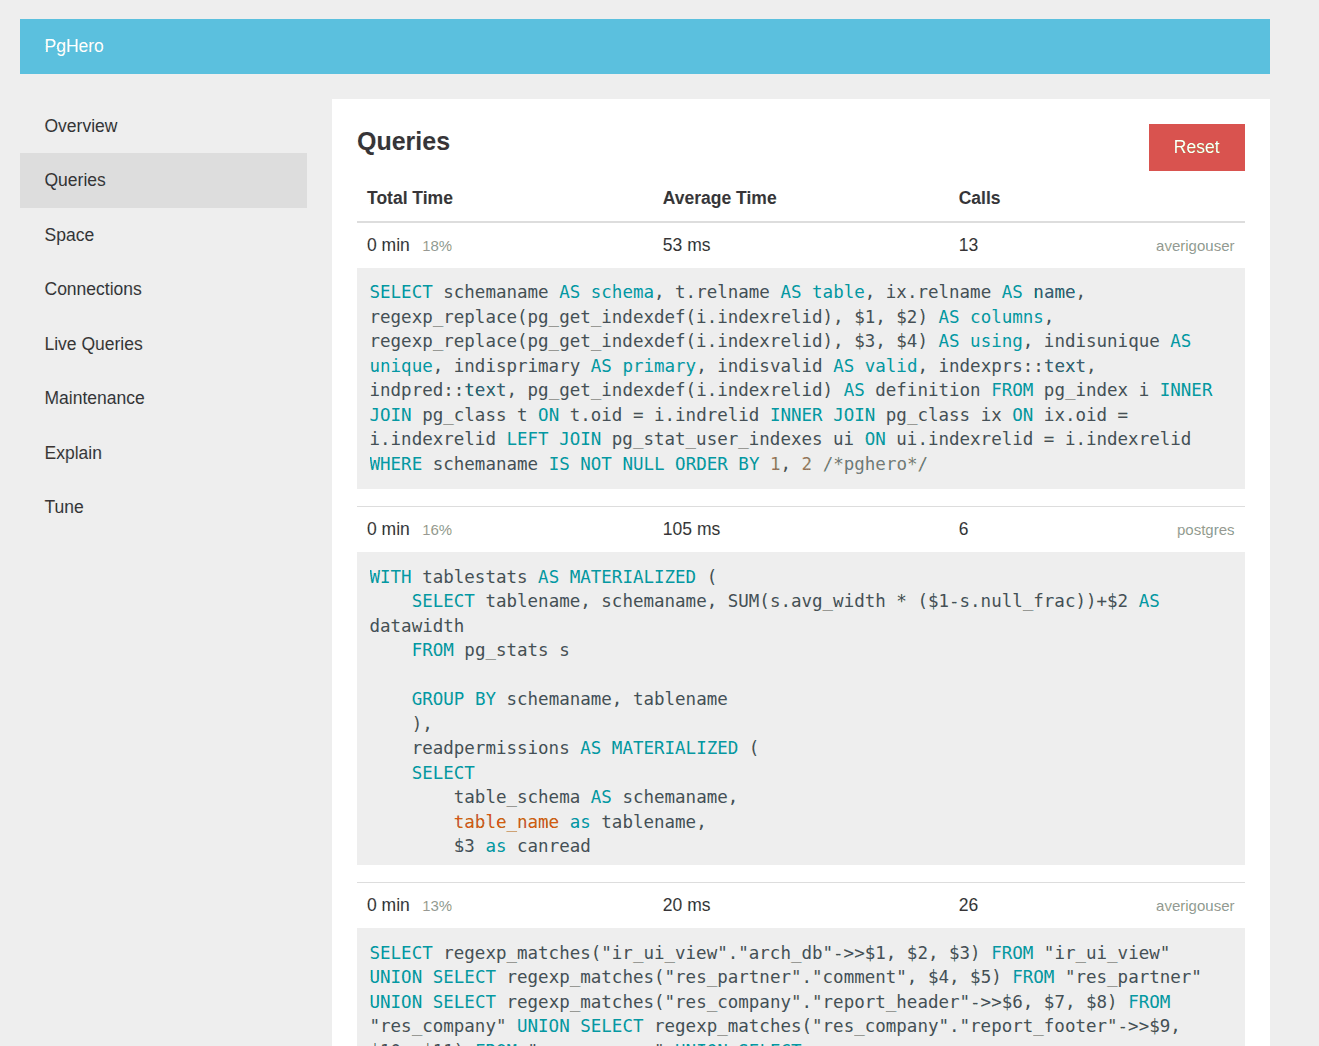
Task: Click the 18% value next to first query
Action: tap(437, 246)
